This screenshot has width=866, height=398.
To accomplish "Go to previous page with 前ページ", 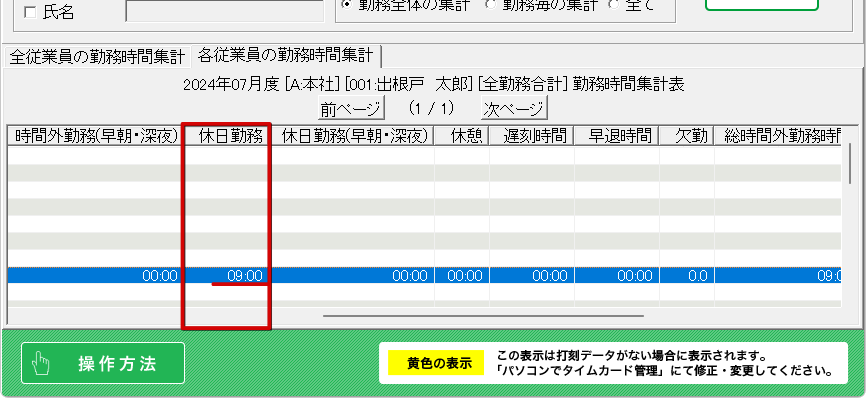I will click(x=351, y=109).
